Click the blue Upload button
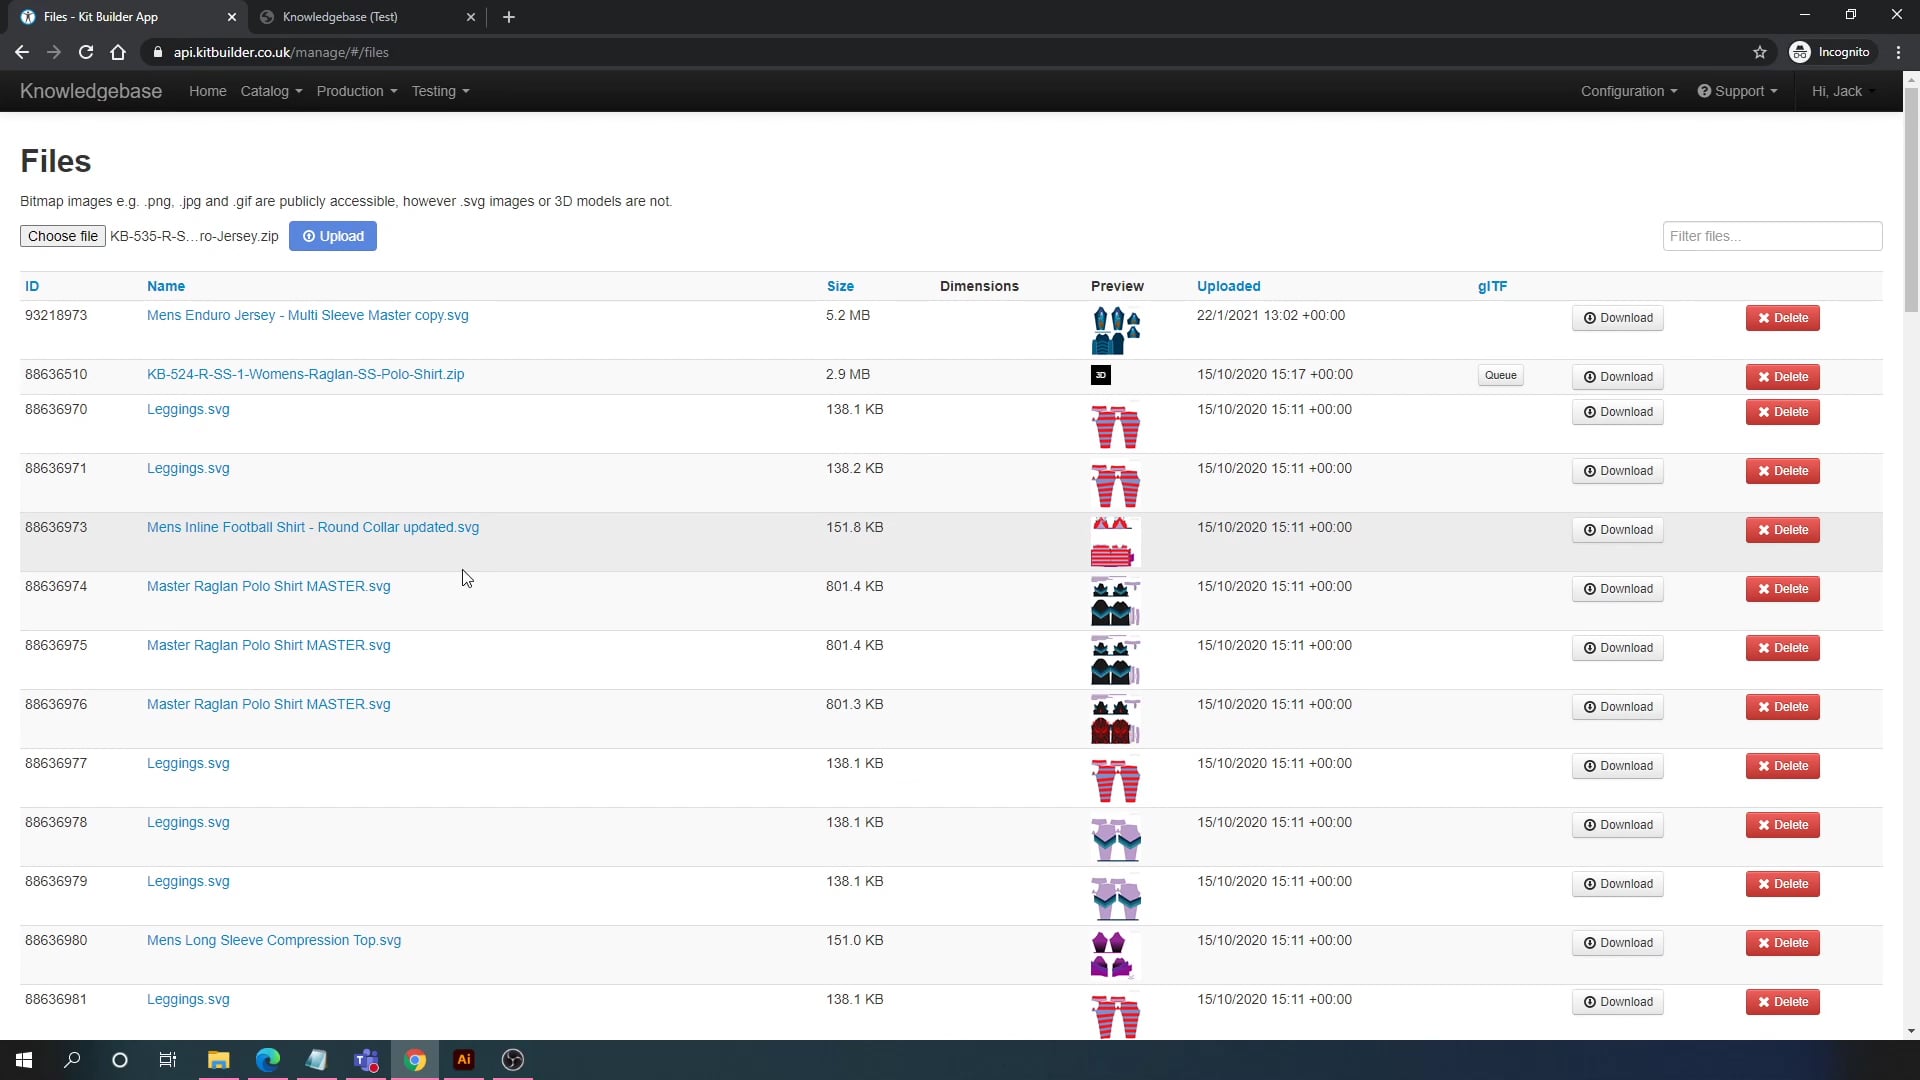This screenshot has height=1080, width=1920. click(x=333, y=236)
